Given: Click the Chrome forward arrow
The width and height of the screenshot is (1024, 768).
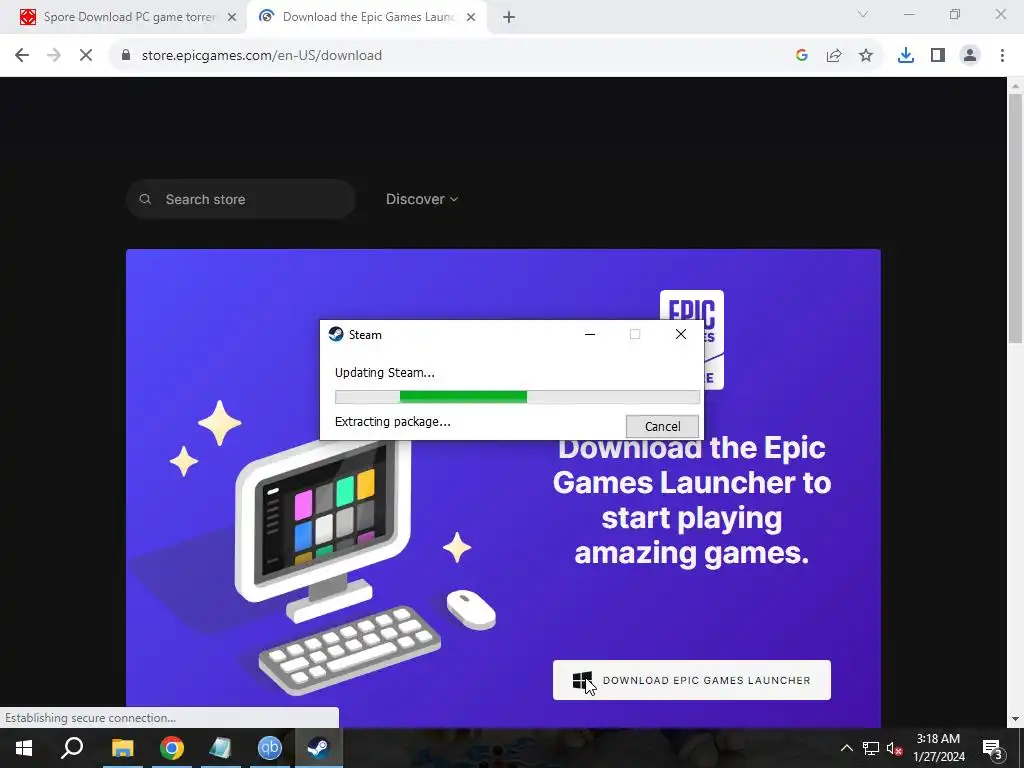Looking at the screenshot, I should point(54,56).
